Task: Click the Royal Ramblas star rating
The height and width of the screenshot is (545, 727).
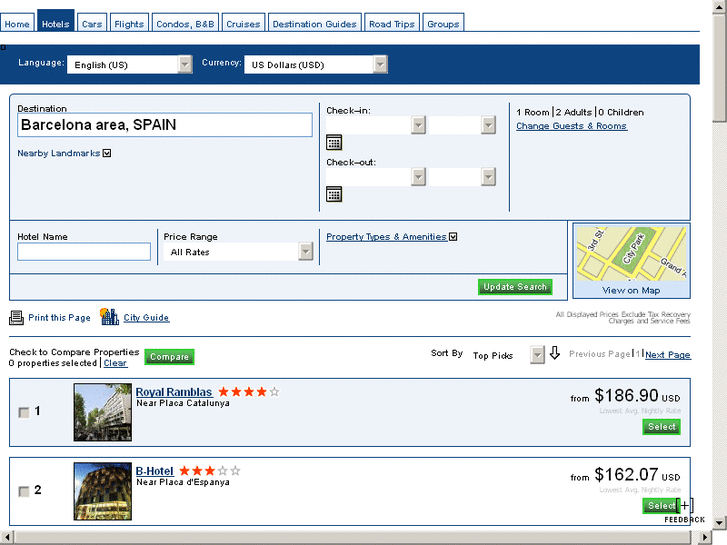Action: coord(249,392)
